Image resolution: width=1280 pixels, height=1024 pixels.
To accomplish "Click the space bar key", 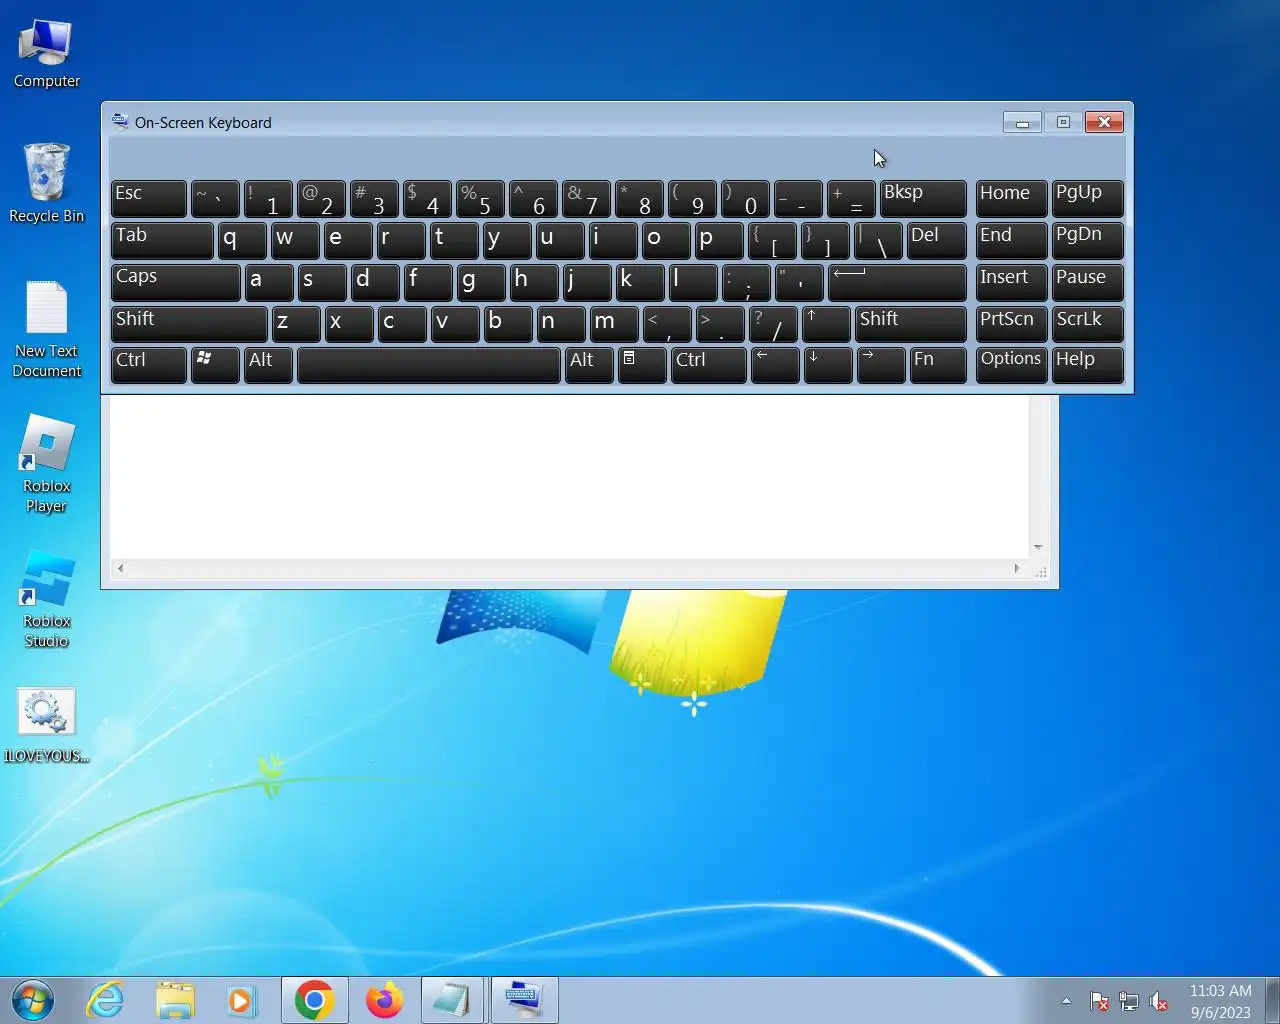I will point(429,365).
